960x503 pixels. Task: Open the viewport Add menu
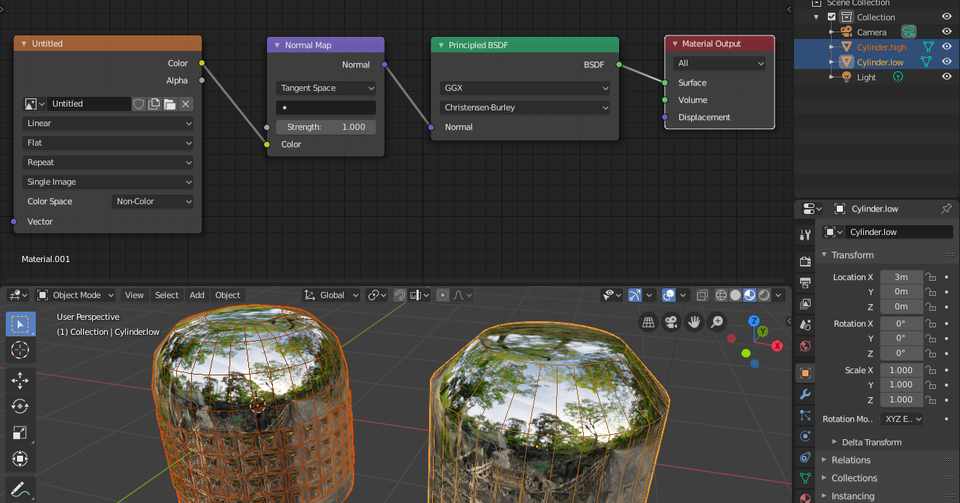tap(197, 295)
